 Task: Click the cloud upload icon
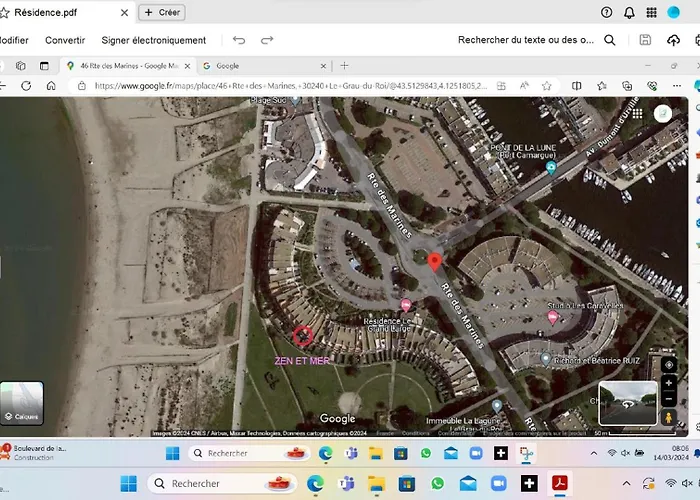pos(673,40)
